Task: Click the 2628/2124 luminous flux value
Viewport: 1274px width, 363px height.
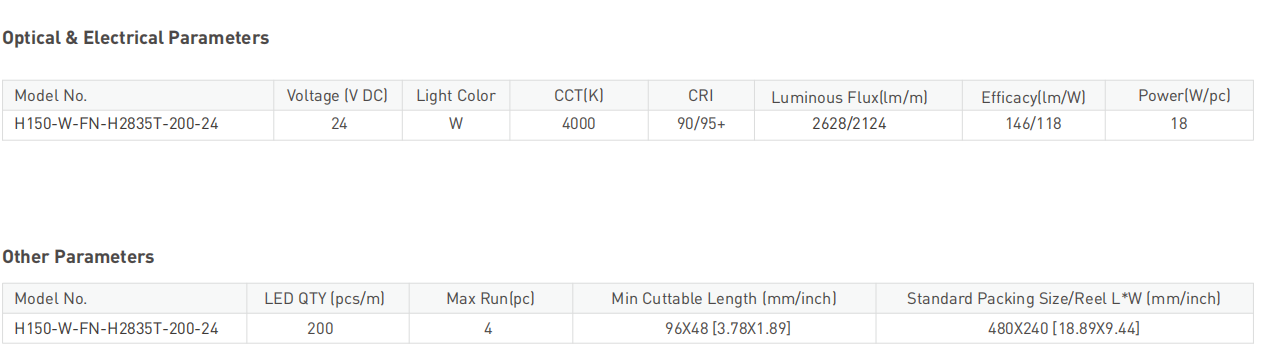Action: 849,124
